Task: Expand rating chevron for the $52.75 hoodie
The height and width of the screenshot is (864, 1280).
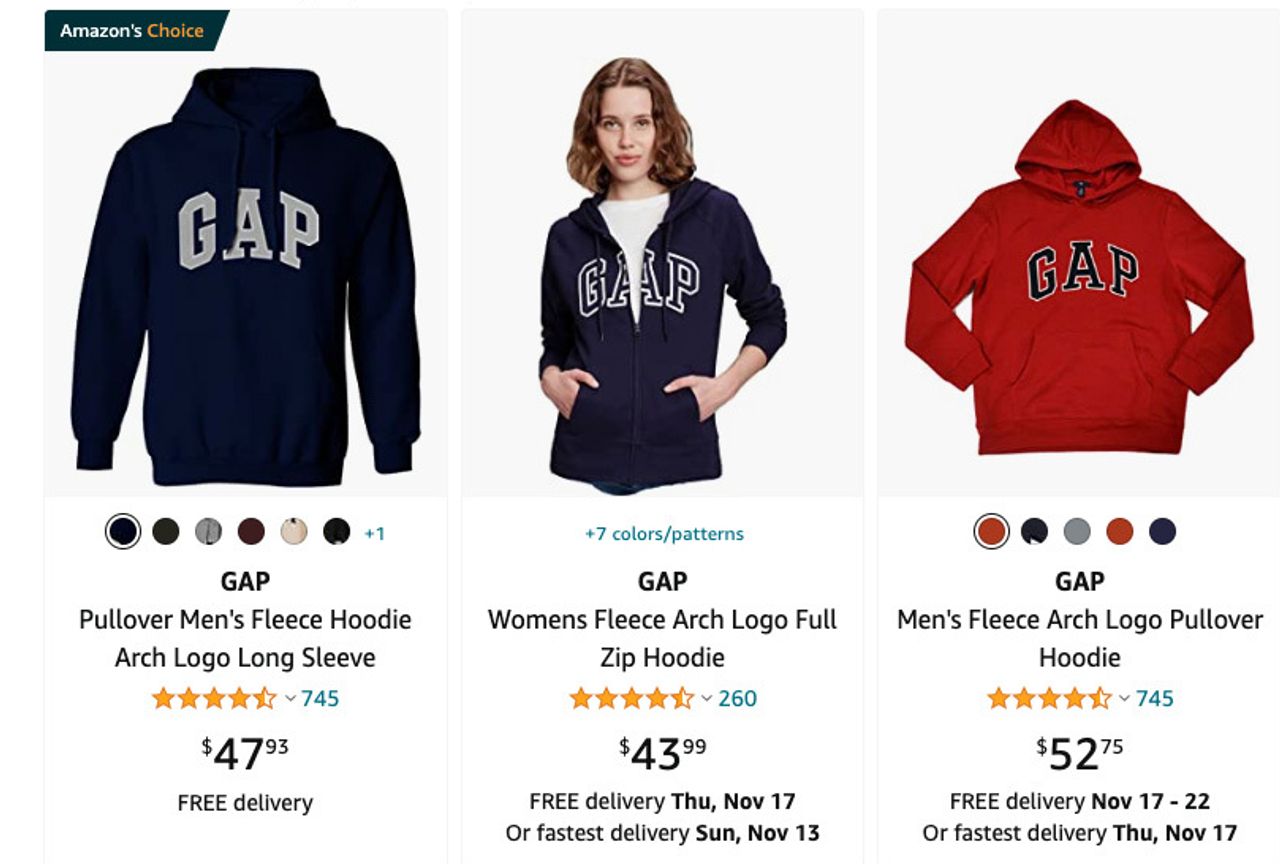Action: click(x=1124, y=698)
